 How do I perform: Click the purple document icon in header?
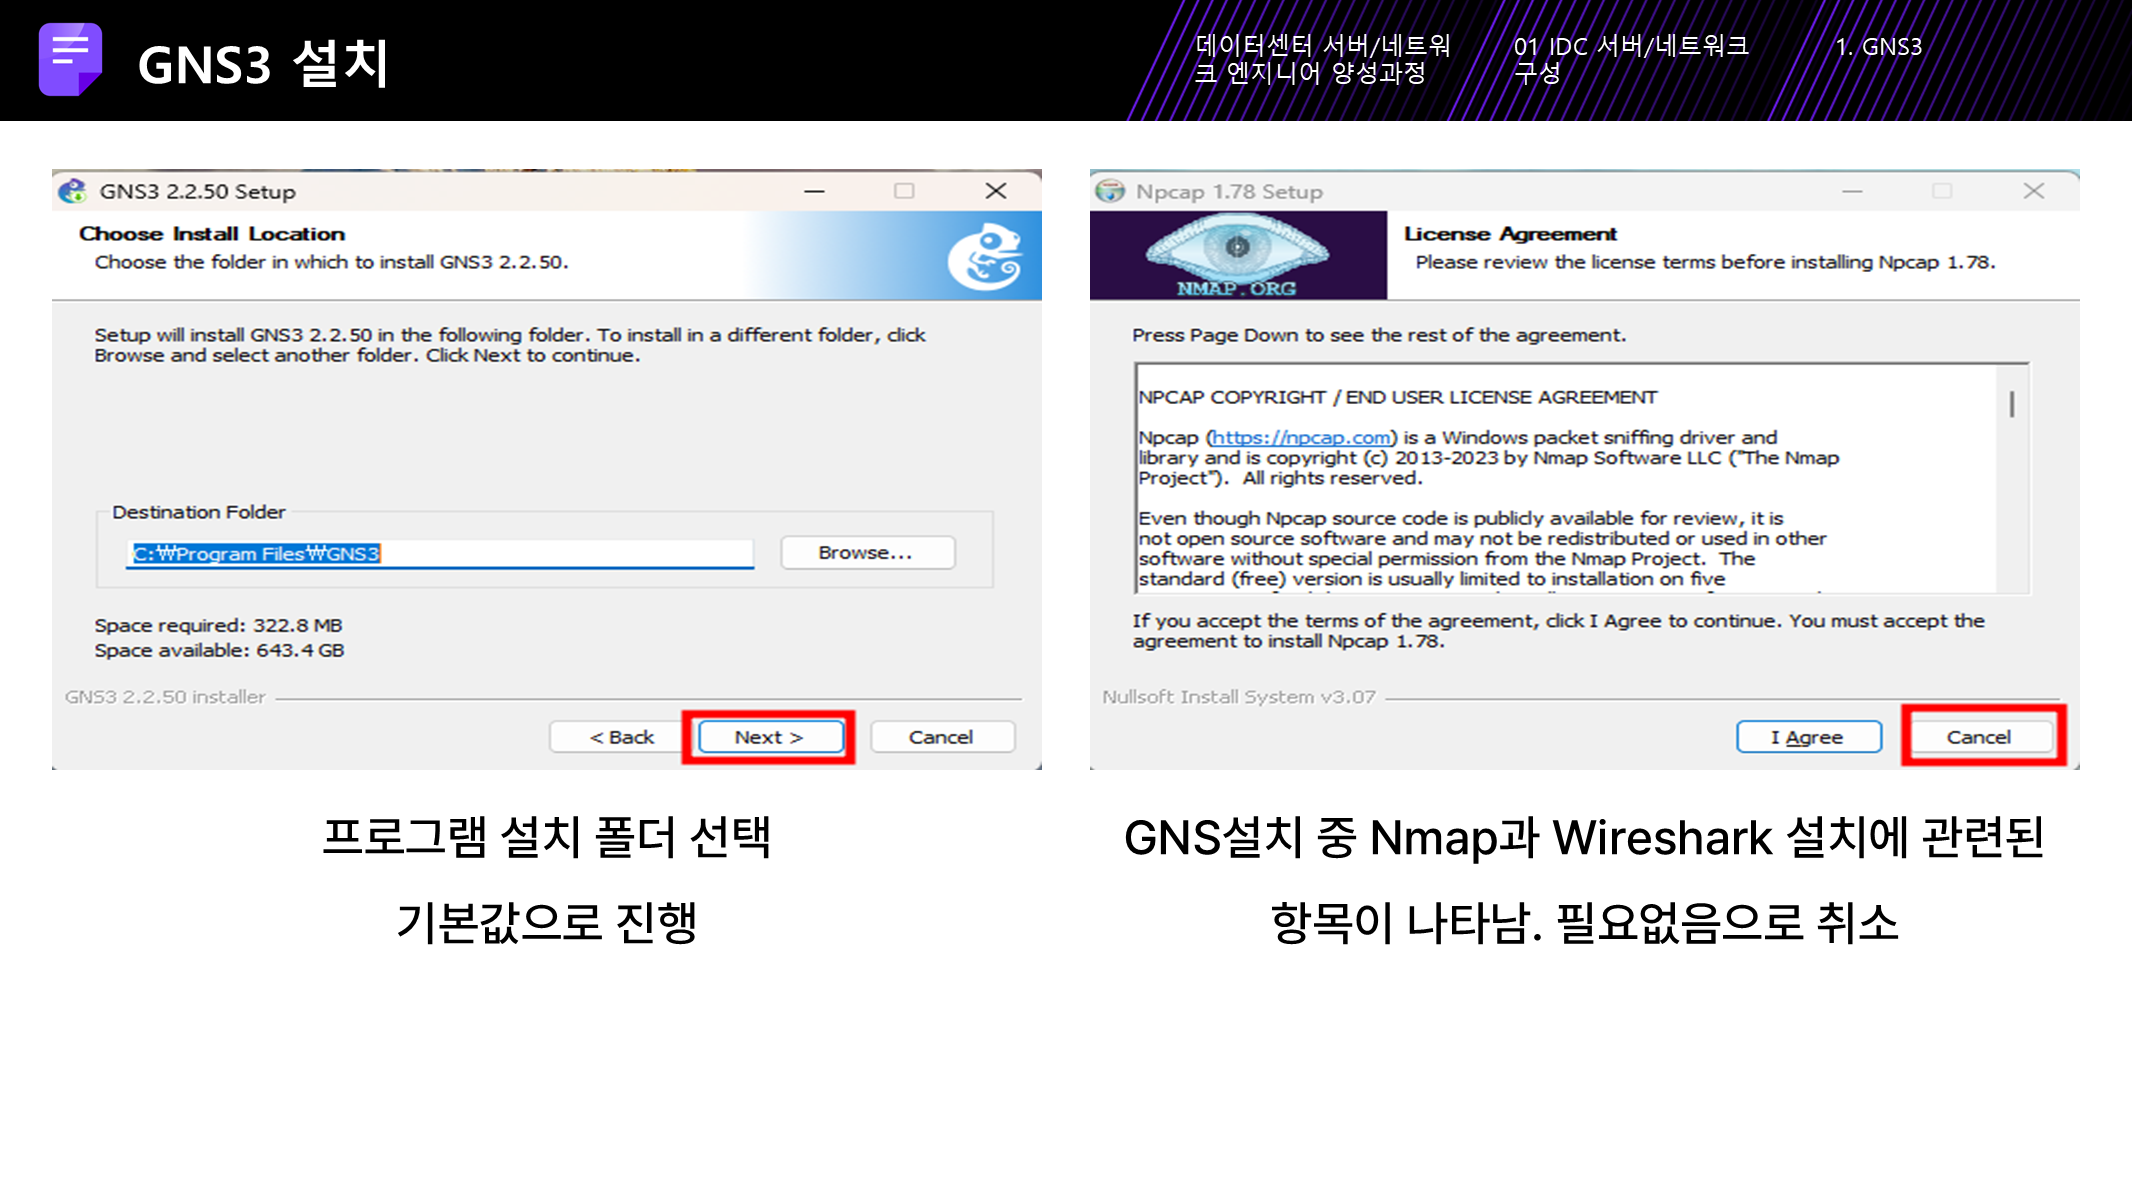pyautogui.click(x=70, y=60)
